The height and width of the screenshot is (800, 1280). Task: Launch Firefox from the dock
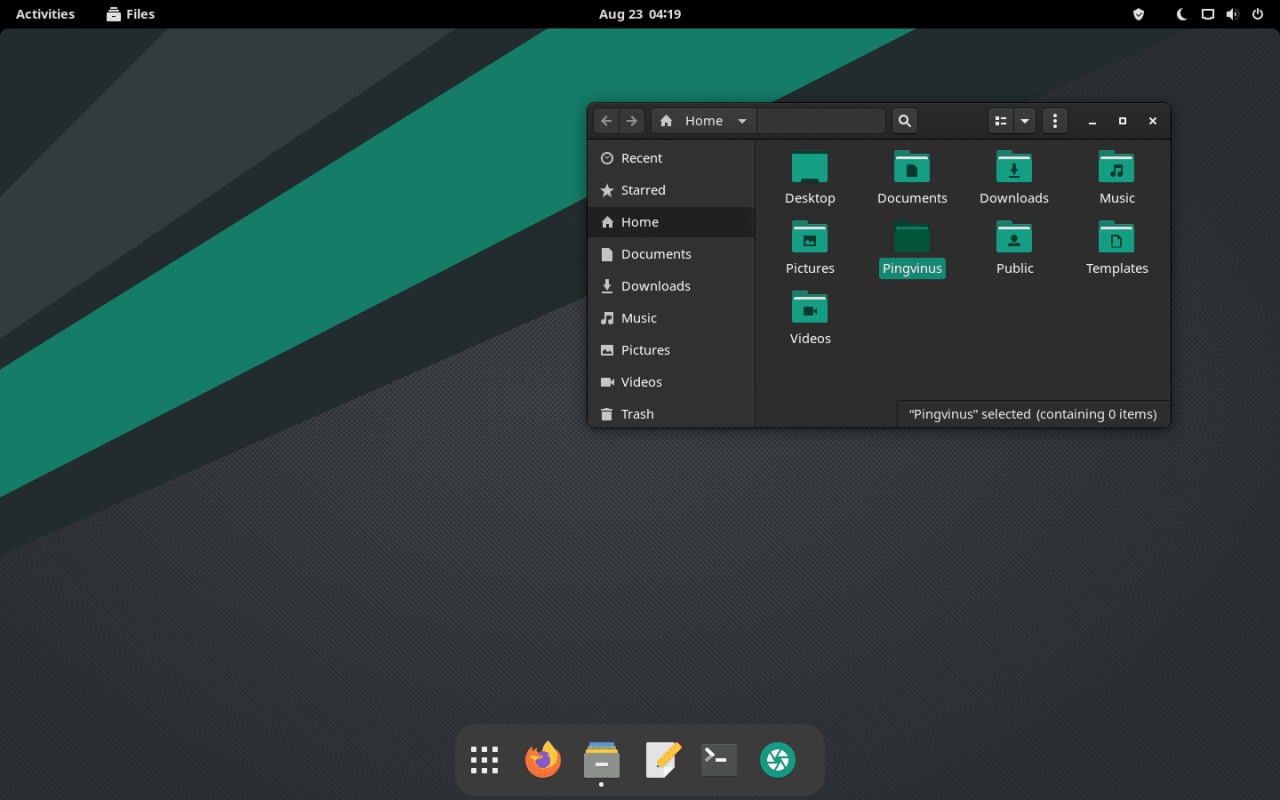click(543, 760)
